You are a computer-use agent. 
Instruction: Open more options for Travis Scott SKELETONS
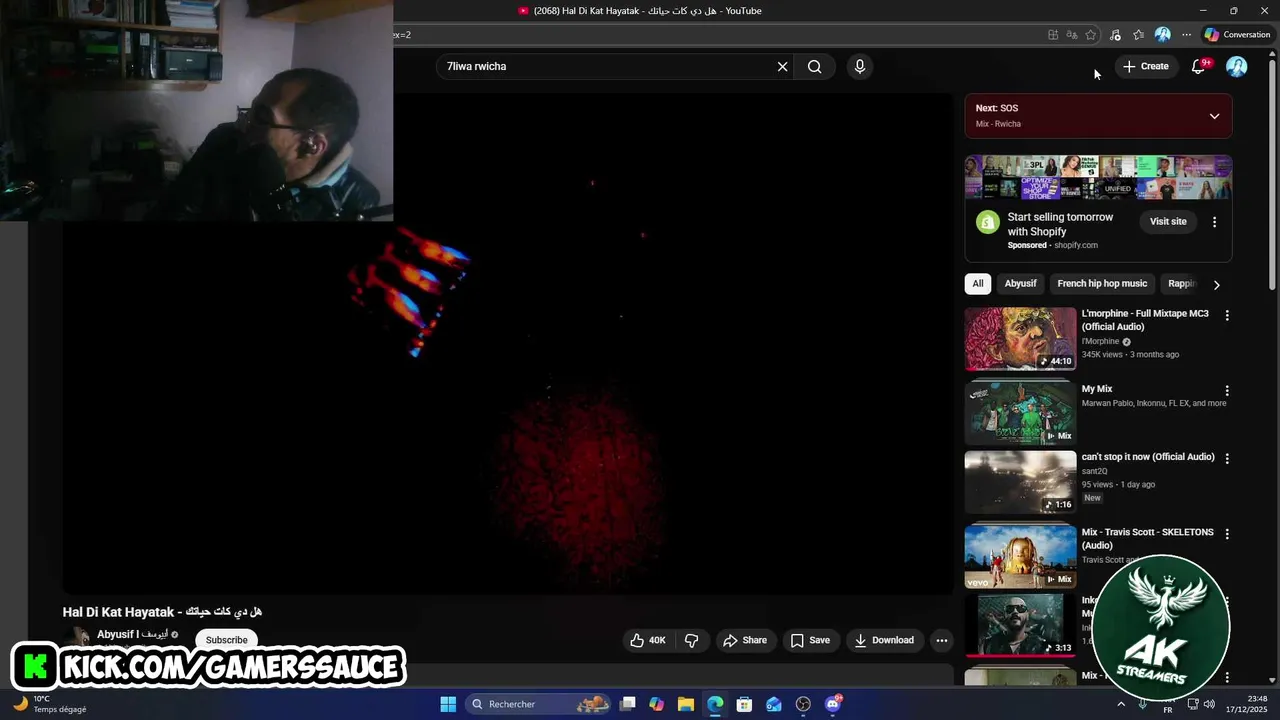1227,534
